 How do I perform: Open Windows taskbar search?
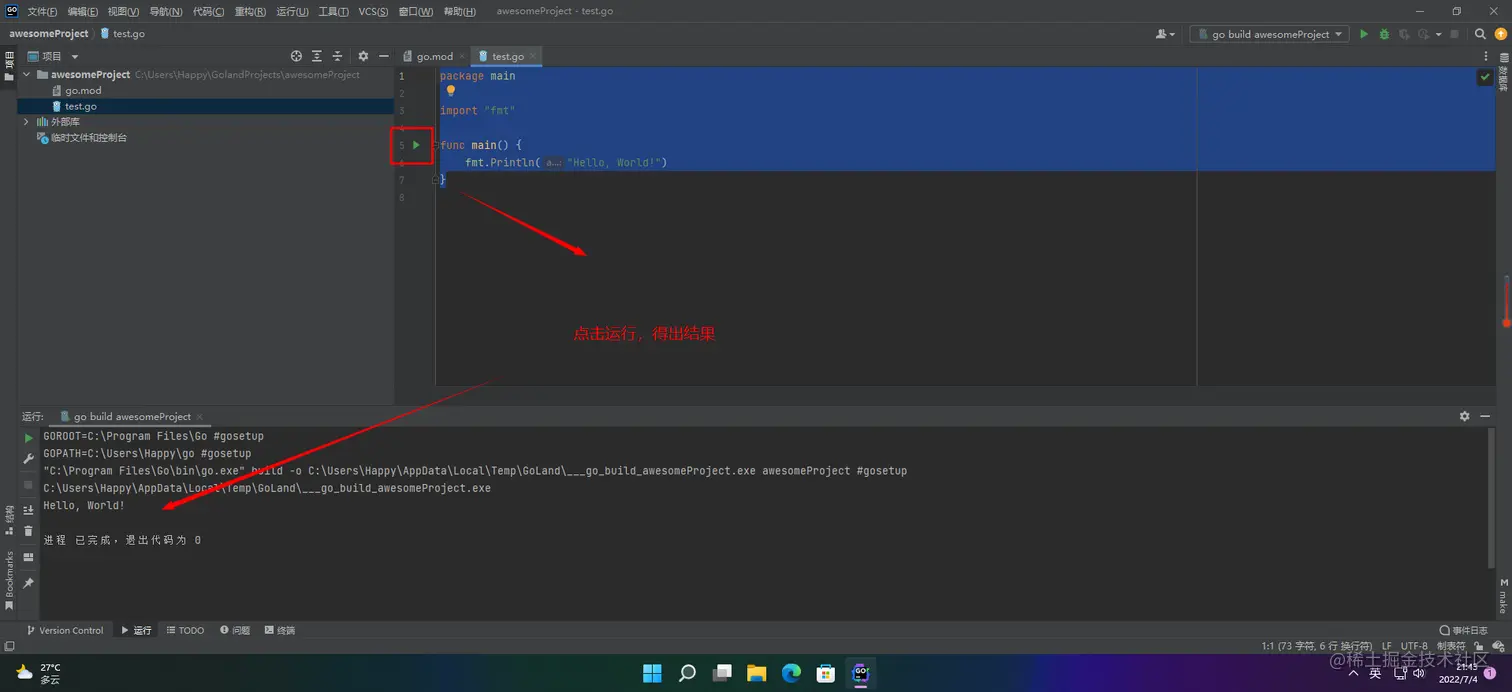pyautogui.click(x=687, y=673)
